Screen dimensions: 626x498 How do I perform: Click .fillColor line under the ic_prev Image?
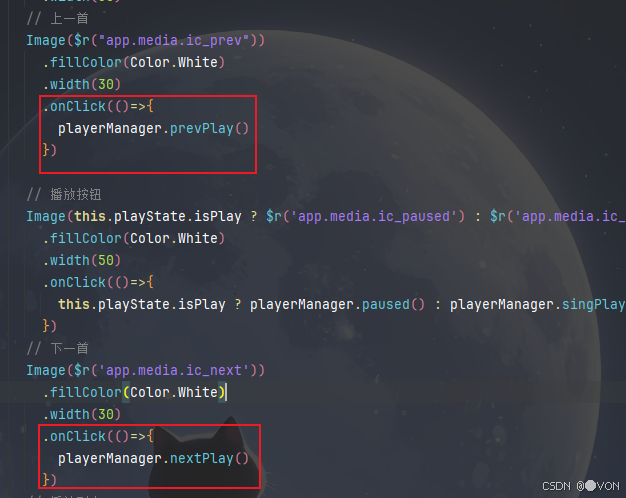click(x=134, y=62)
